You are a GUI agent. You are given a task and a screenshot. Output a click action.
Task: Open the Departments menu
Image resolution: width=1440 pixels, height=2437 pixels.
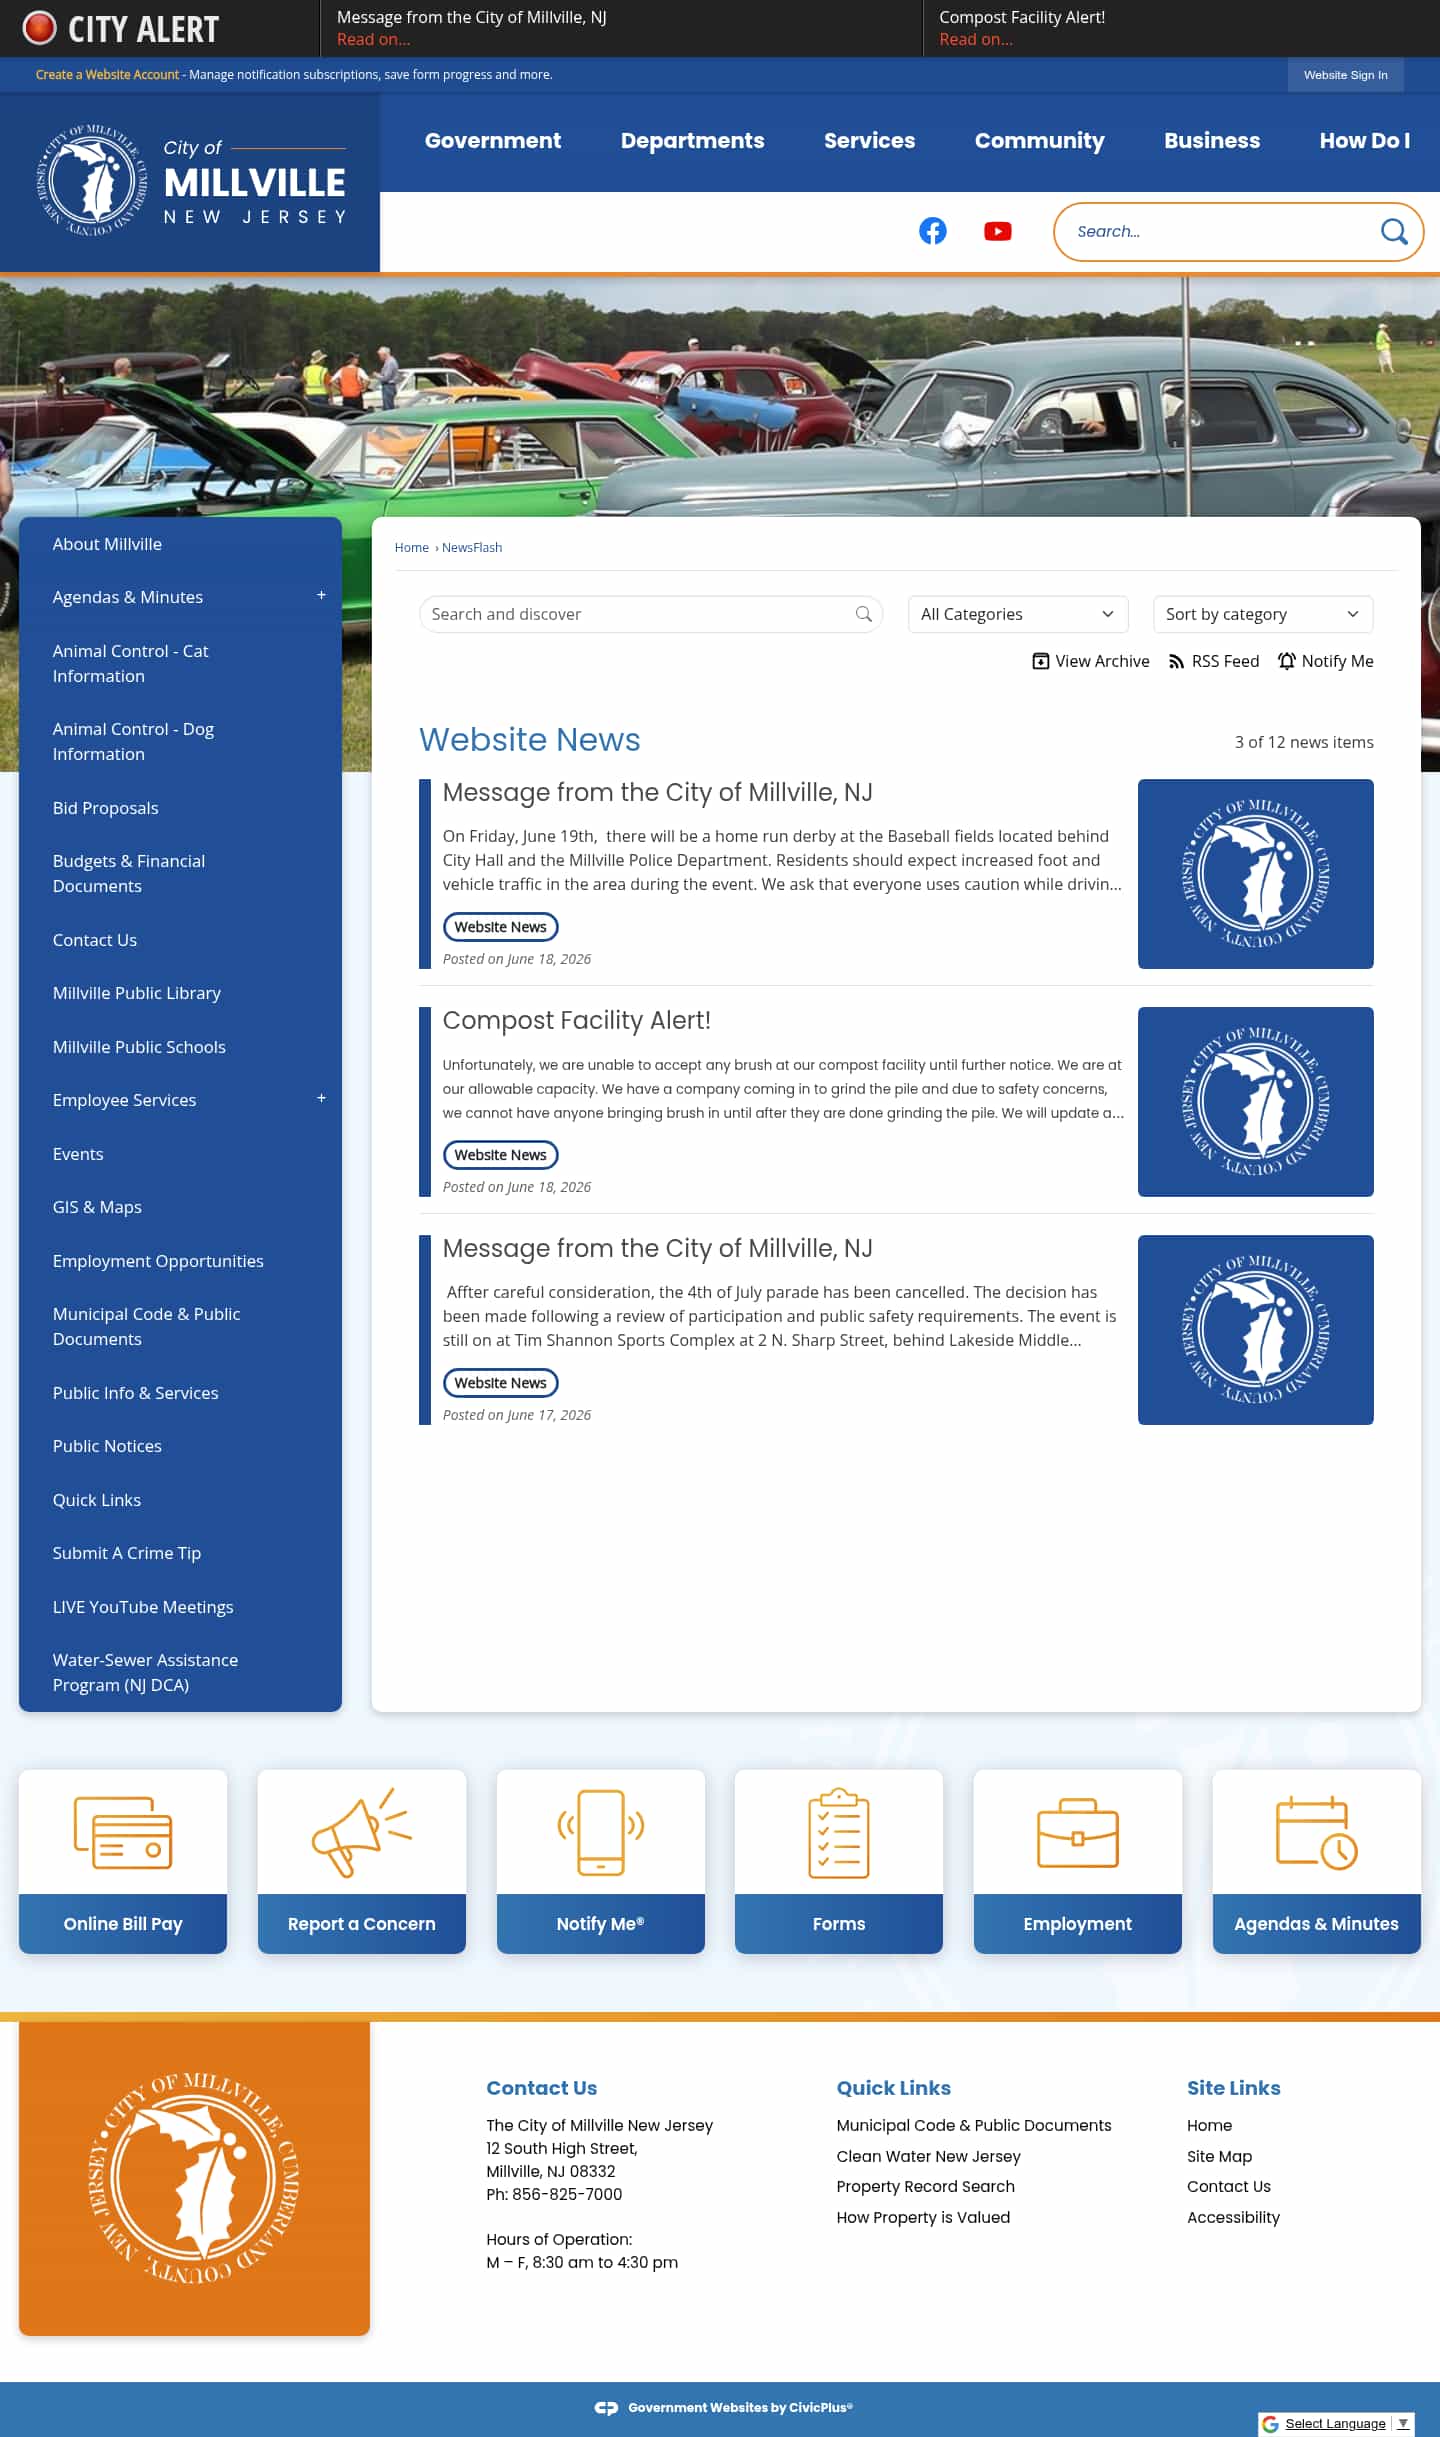692,141
